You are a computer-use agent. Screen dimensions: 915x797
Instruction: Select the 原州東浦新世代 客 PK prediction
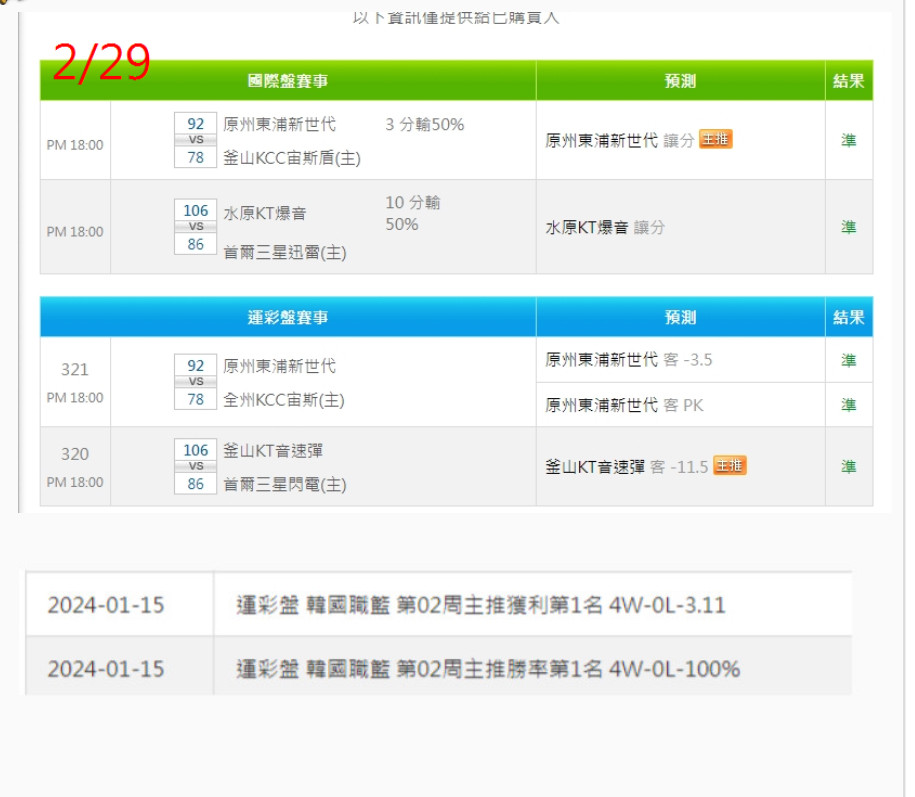pyautogui.click(x=624, y=405)
